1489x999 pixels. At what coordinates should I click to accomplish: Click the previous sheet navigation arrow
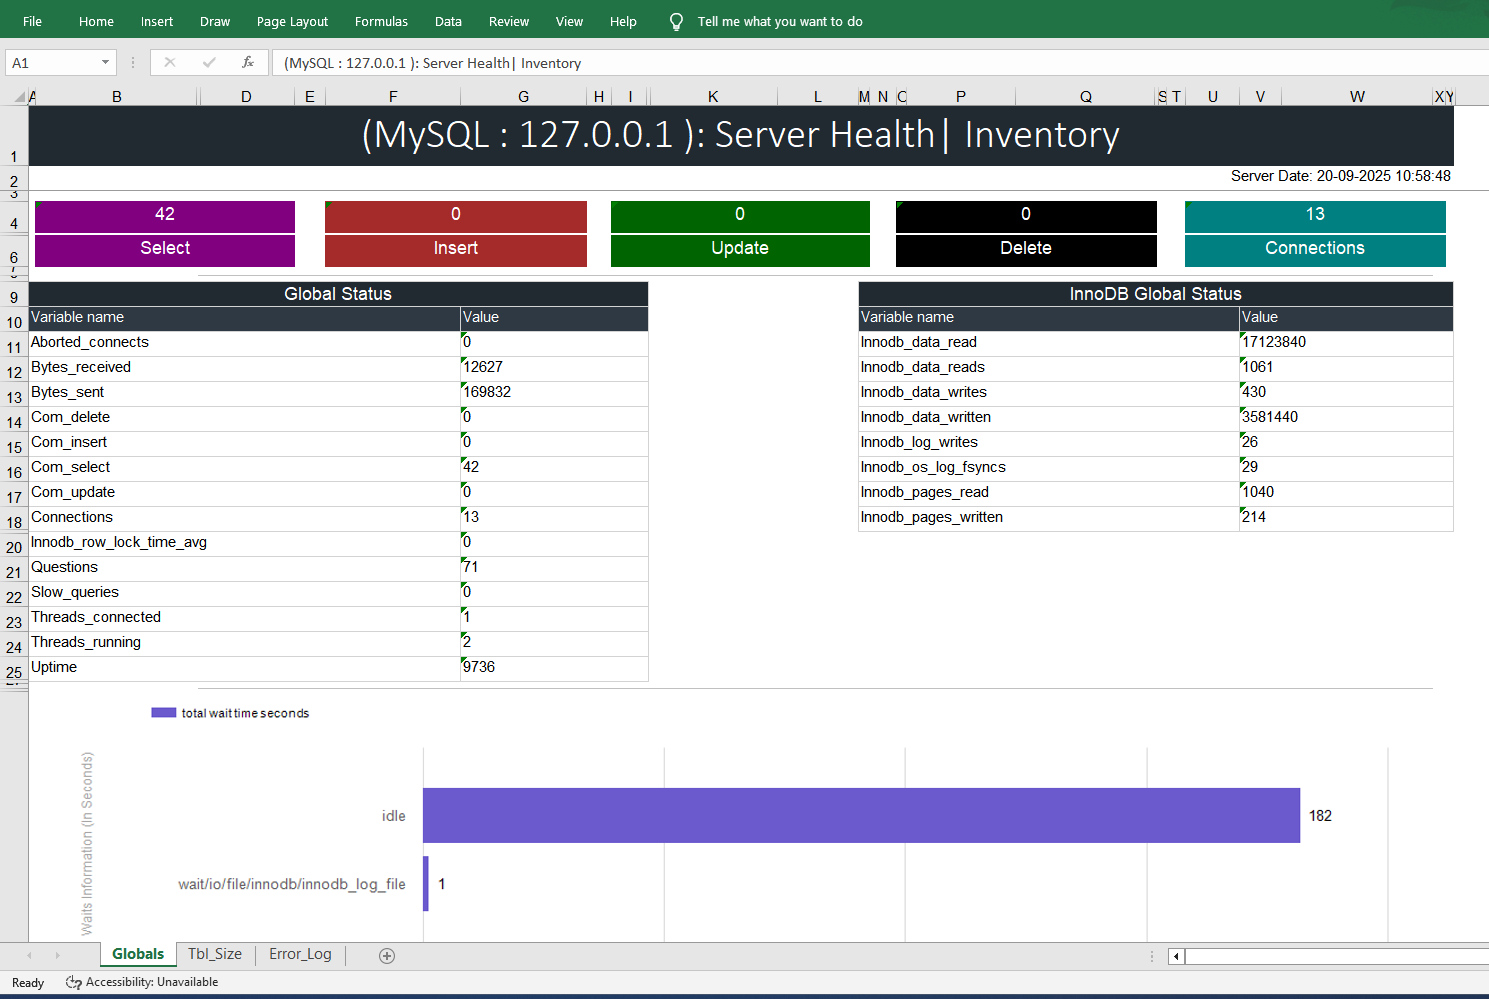click(x=29, y=955)
